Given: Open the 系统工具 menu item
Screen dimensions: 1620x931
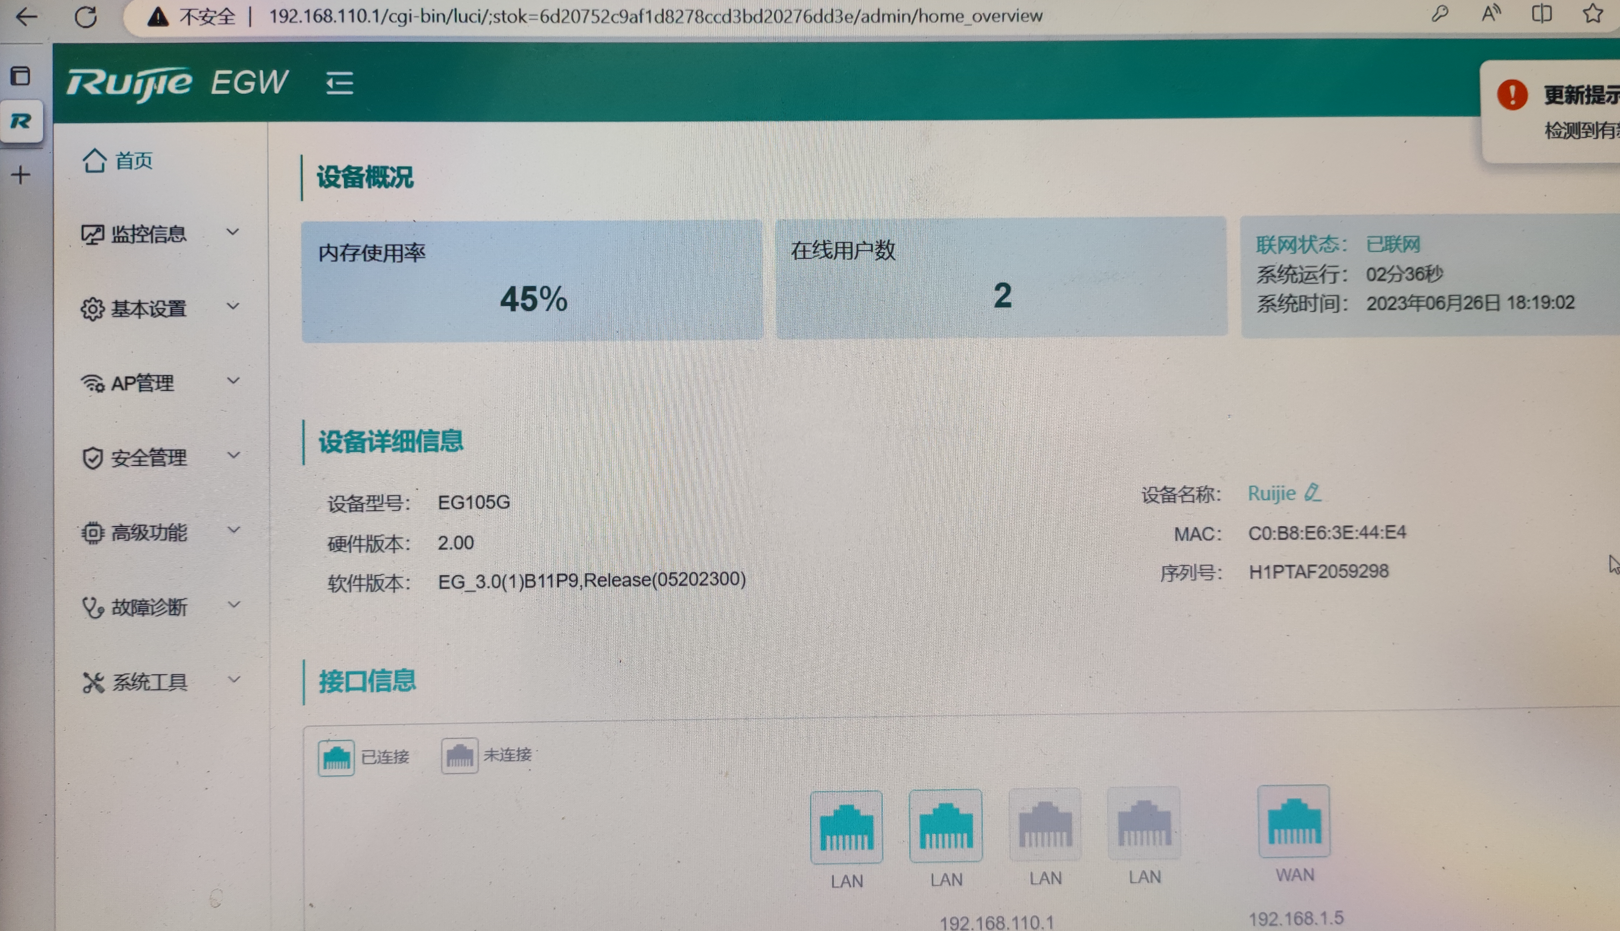Looking at the screenshot, I should click(160, 682).
